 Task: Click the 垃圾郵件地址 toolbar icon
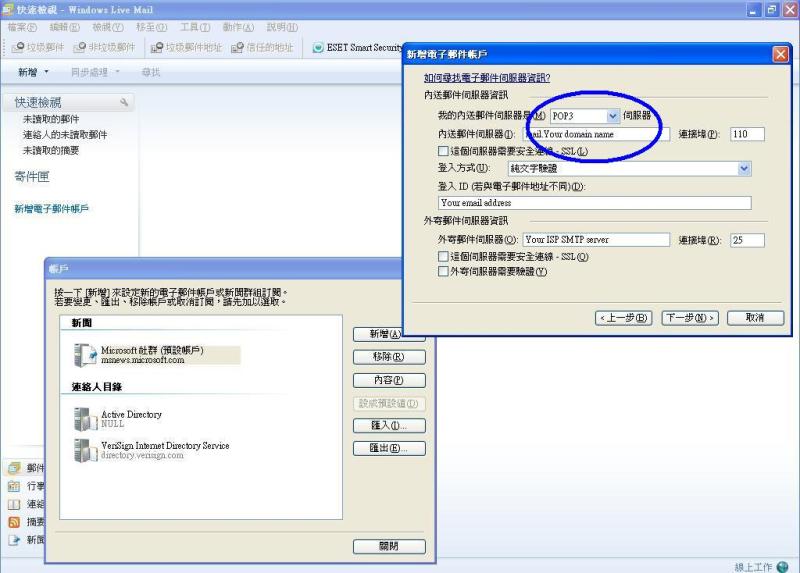tap(157, 47)
